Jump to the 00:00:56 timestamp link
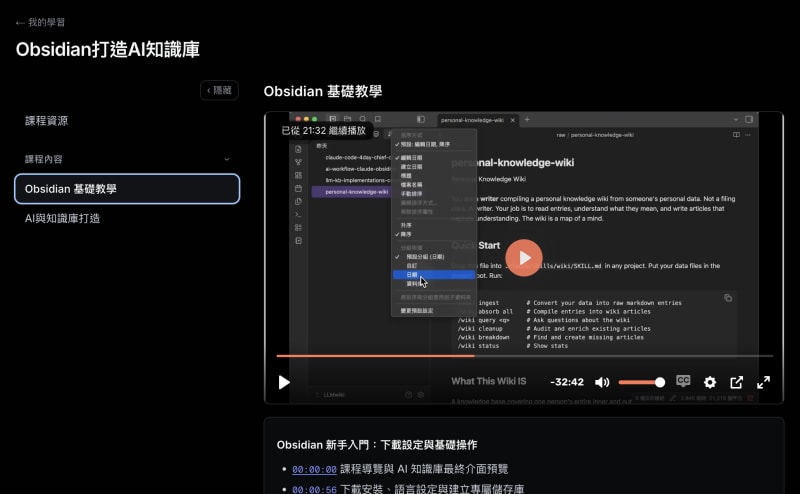The width and height of the screenshot is (800, 494). pos(314,489)
